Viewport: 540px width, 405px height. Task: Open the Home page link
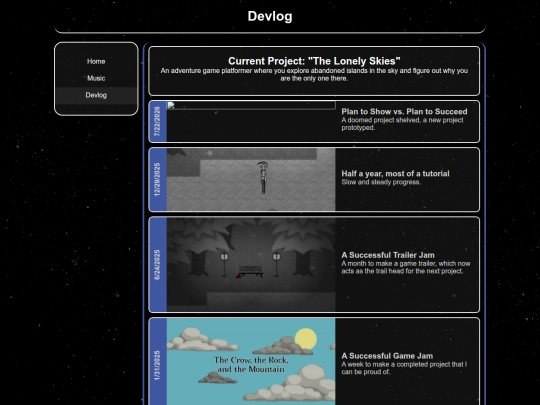click(x=96, y=61)
